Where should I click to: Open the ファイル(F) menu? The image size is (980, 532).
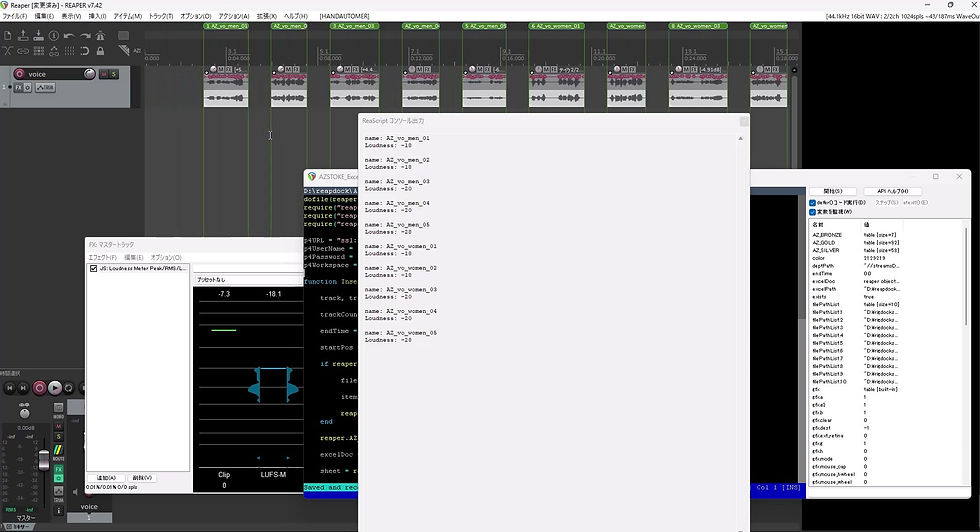pyautogui.click(x=15, y=16)
